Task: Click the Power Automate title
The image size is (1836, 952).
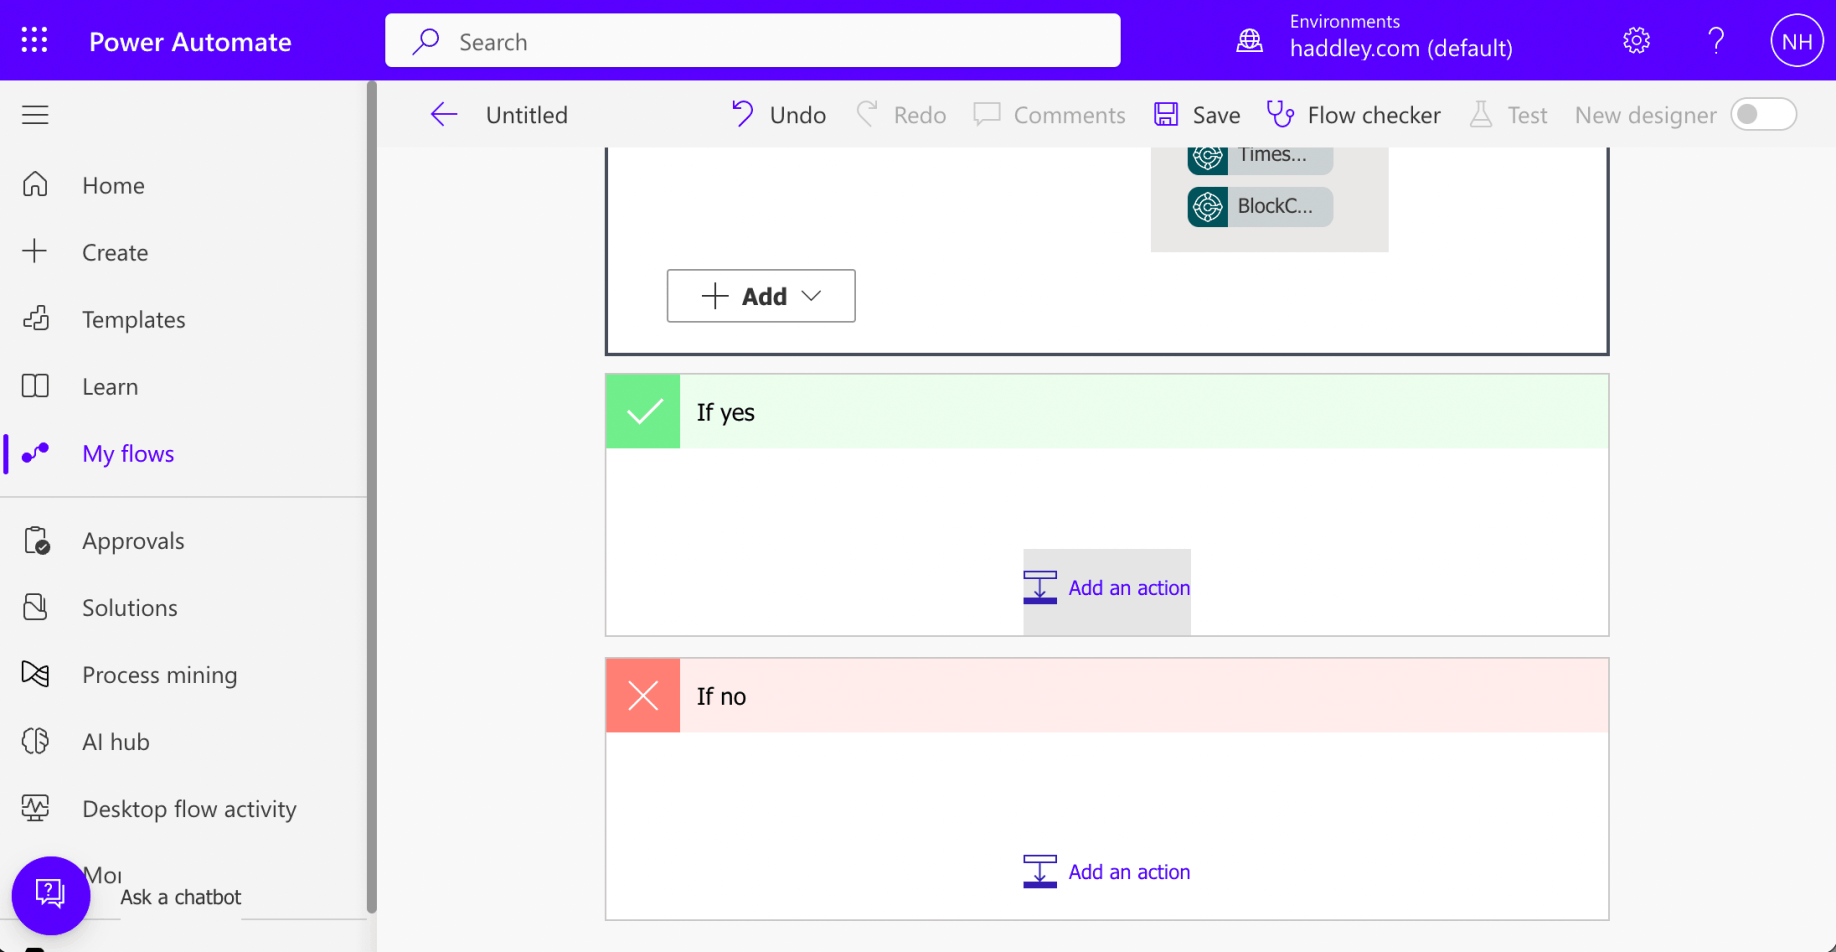Action: point(190,42)
